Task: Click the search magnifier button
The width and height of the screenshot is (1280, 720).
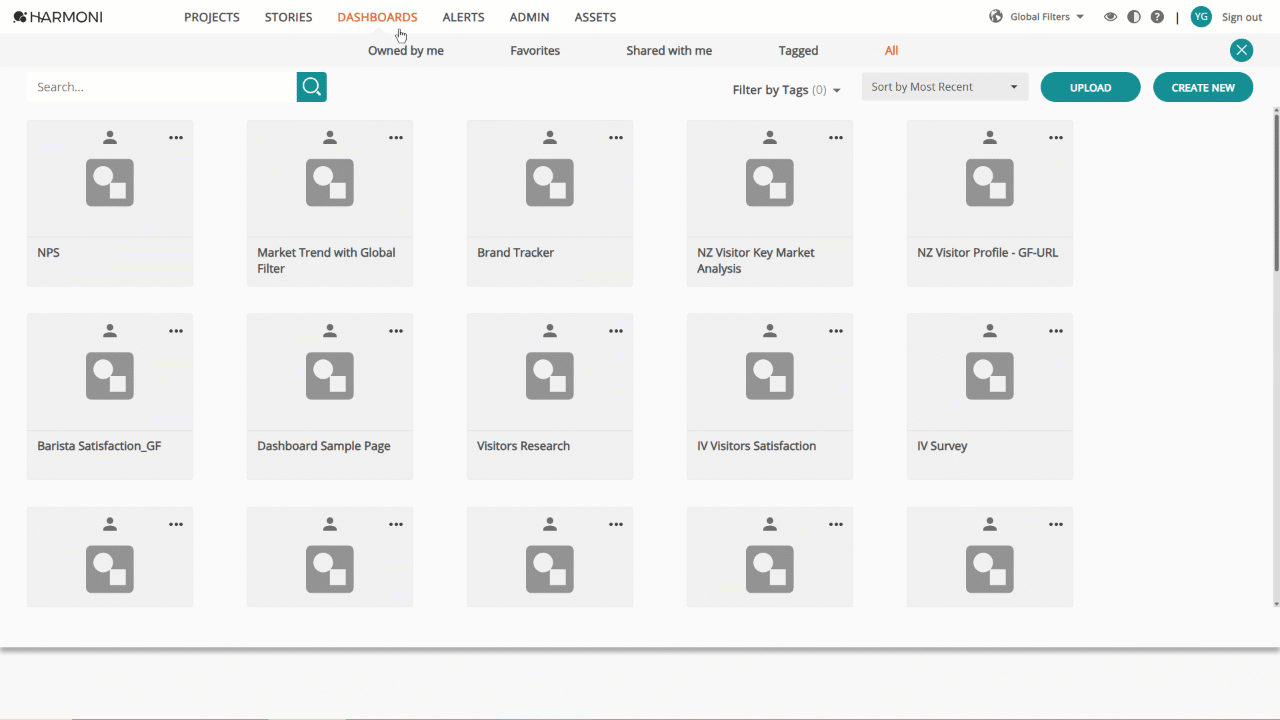Action: pyautogui.click(x=312, y=87)
